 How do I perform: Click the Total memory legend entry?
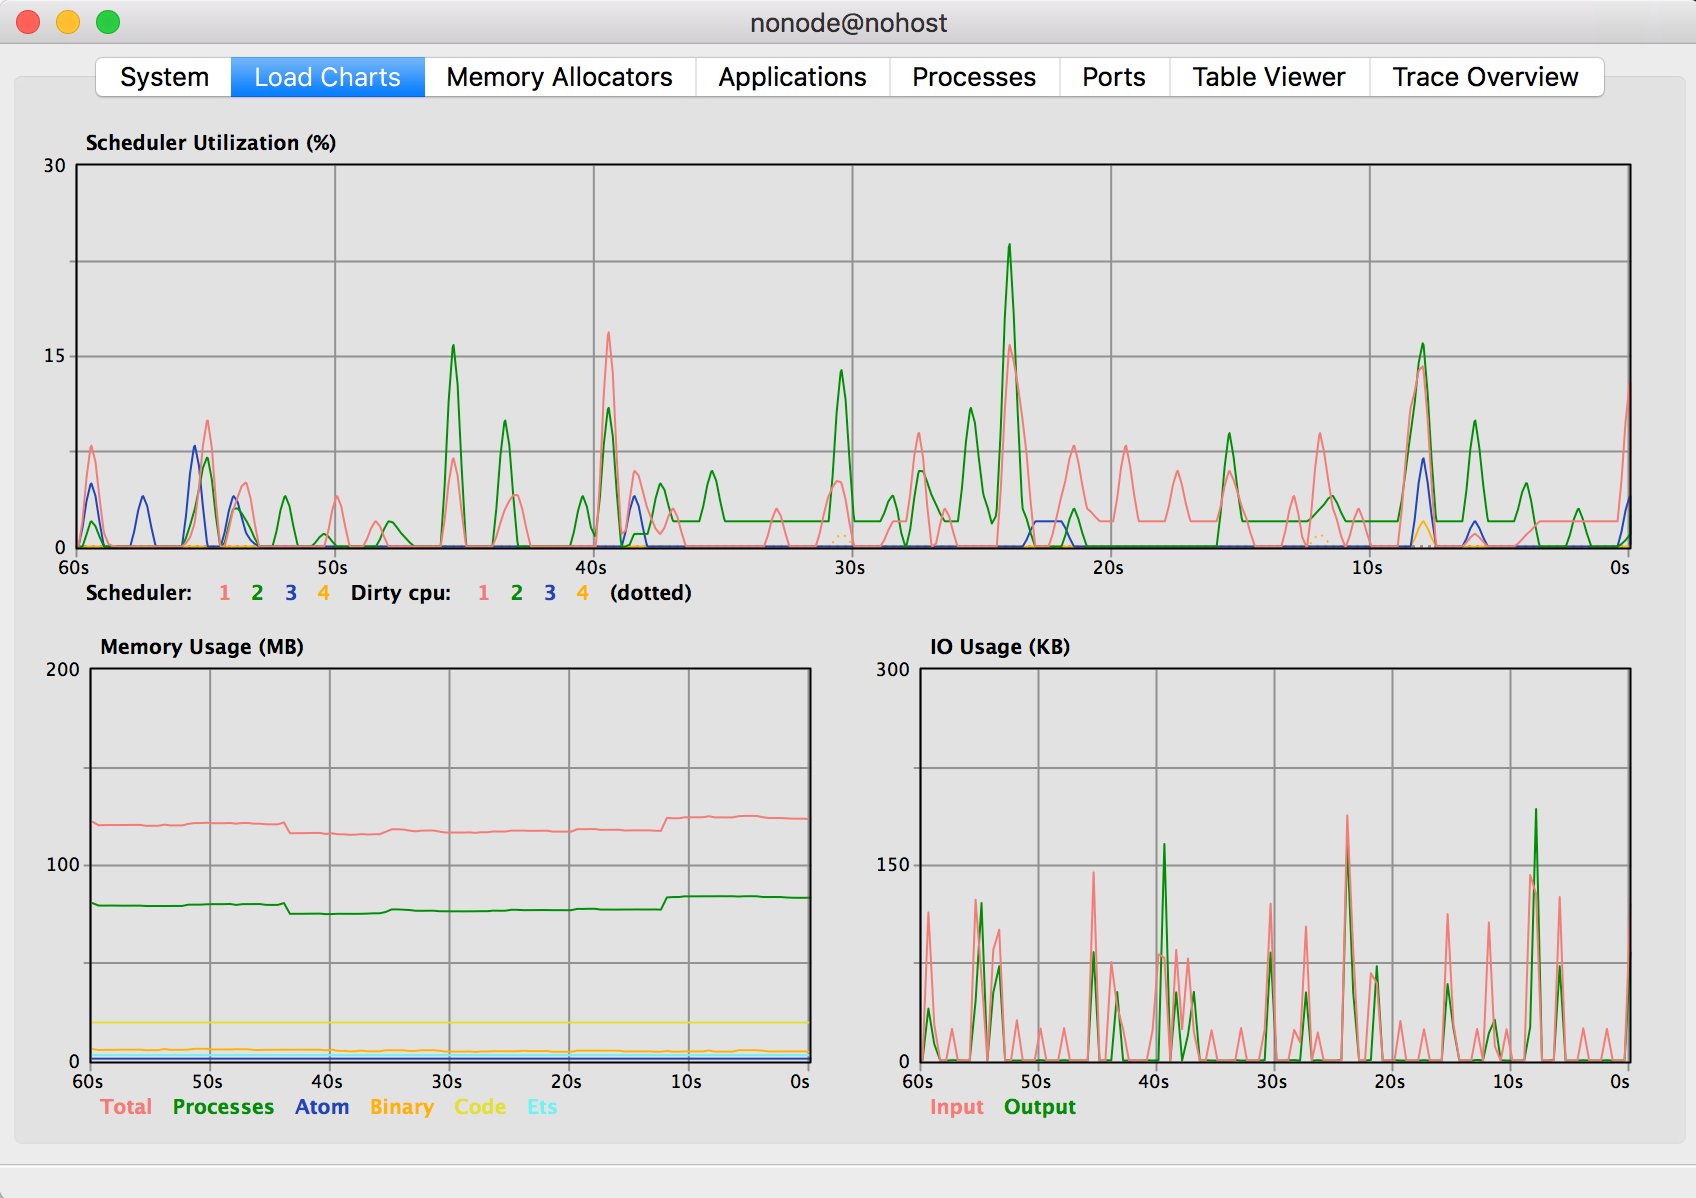(x=126, y=1107)
